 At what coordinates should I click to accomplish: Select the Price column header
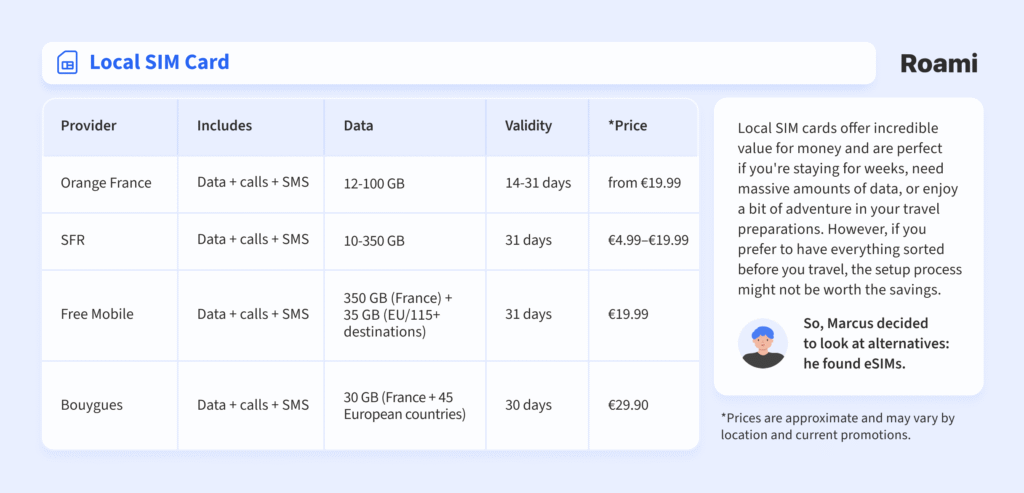pyautogui.click(x=627, y=126)
